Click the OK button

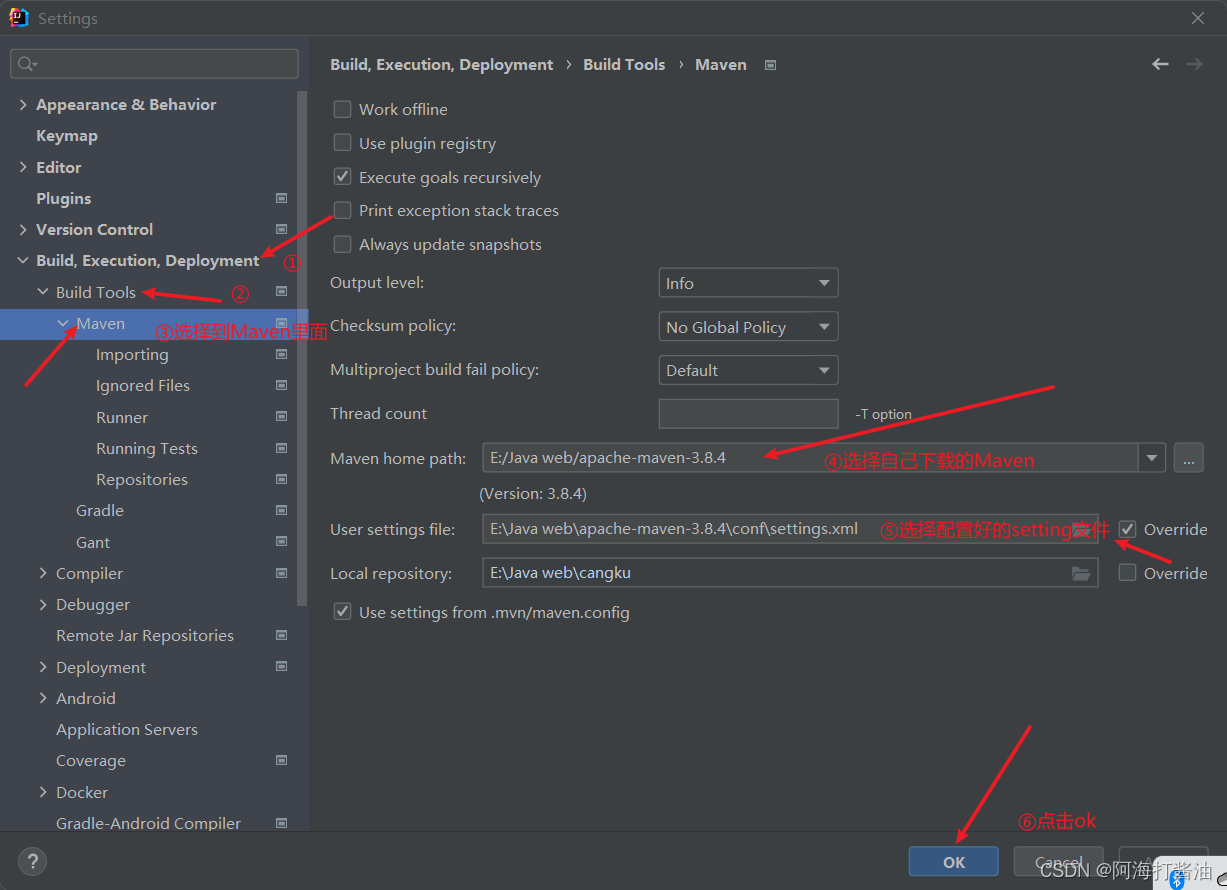954,862
